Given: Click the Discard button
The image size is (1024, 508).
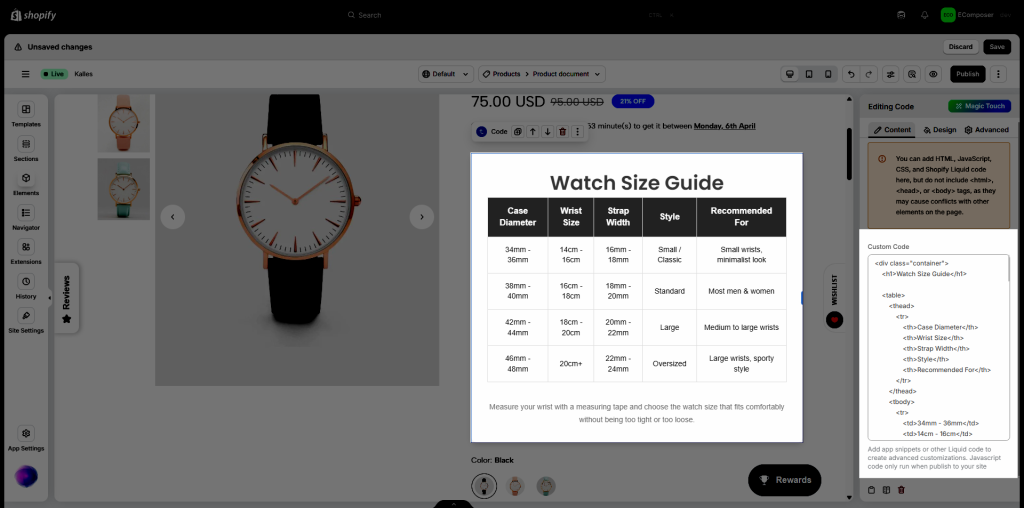Looking at the screenshot, I should [x=960, y=47].
